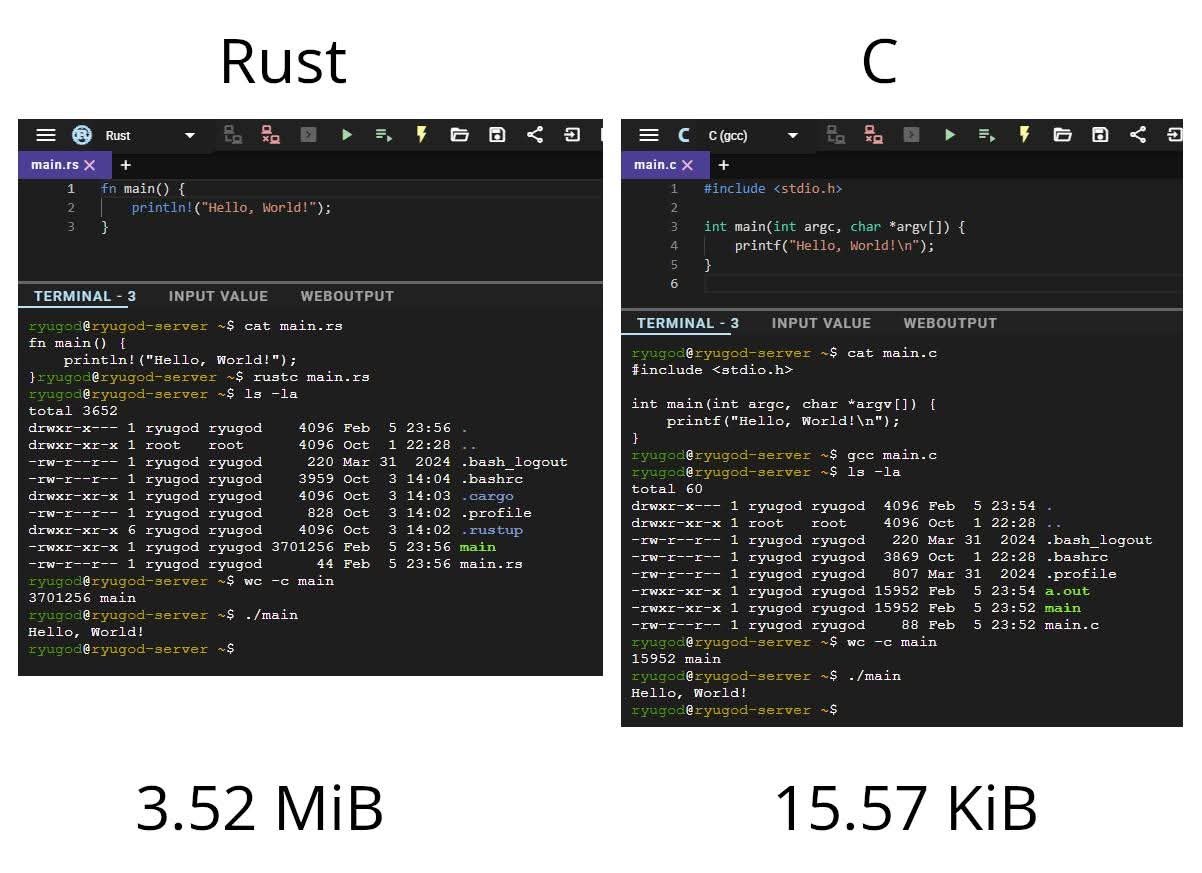Click the save icon in the C (gcc) toolbar
The height and width of the screenshot is (873, 1202).
[x=1100, y=135]
